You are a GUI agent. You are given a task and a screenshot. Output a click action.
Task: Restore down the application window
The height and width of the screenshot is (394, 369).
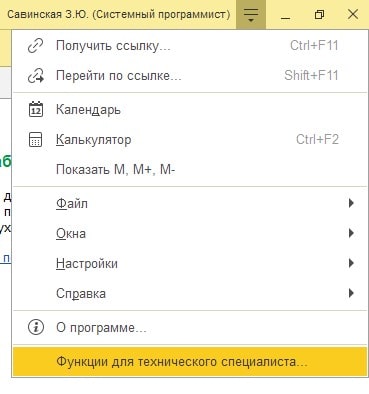[x=319, y=15]
